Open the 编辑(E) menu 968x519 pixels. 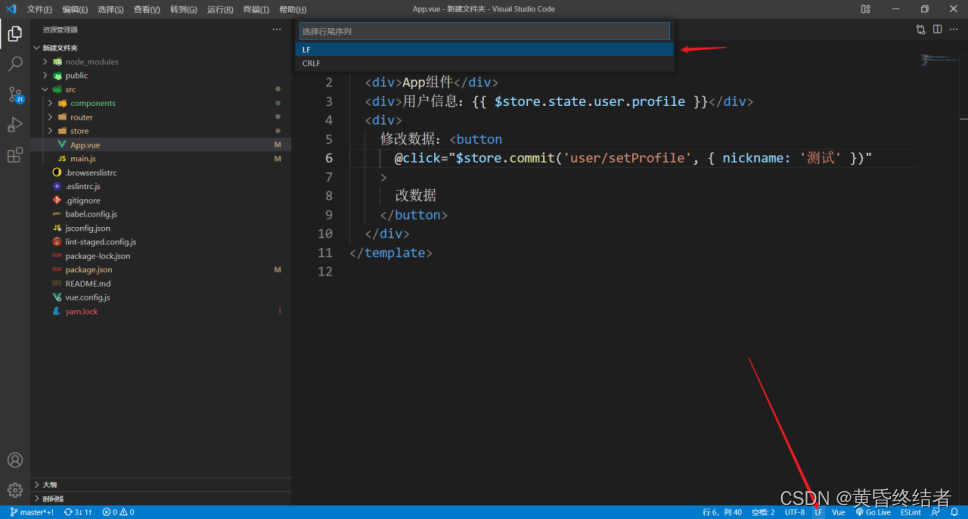point(75,9)
